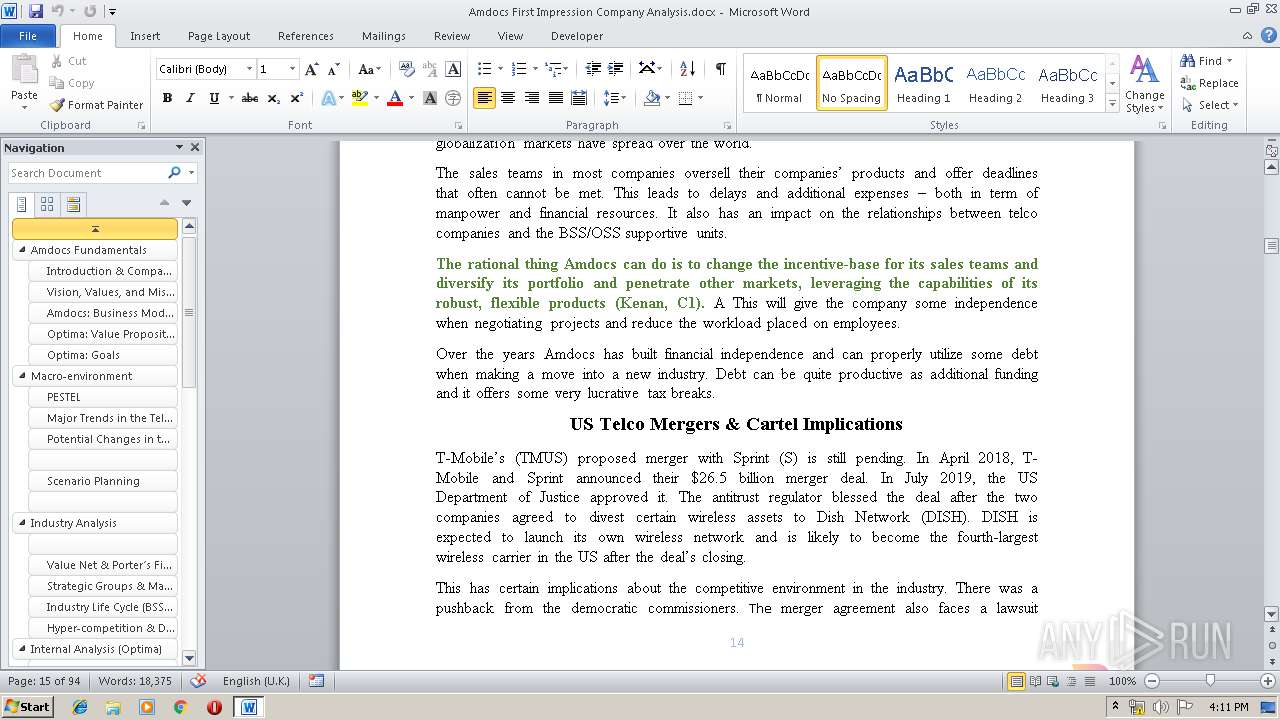Expand the Styles gallery

coord(1112,104)
